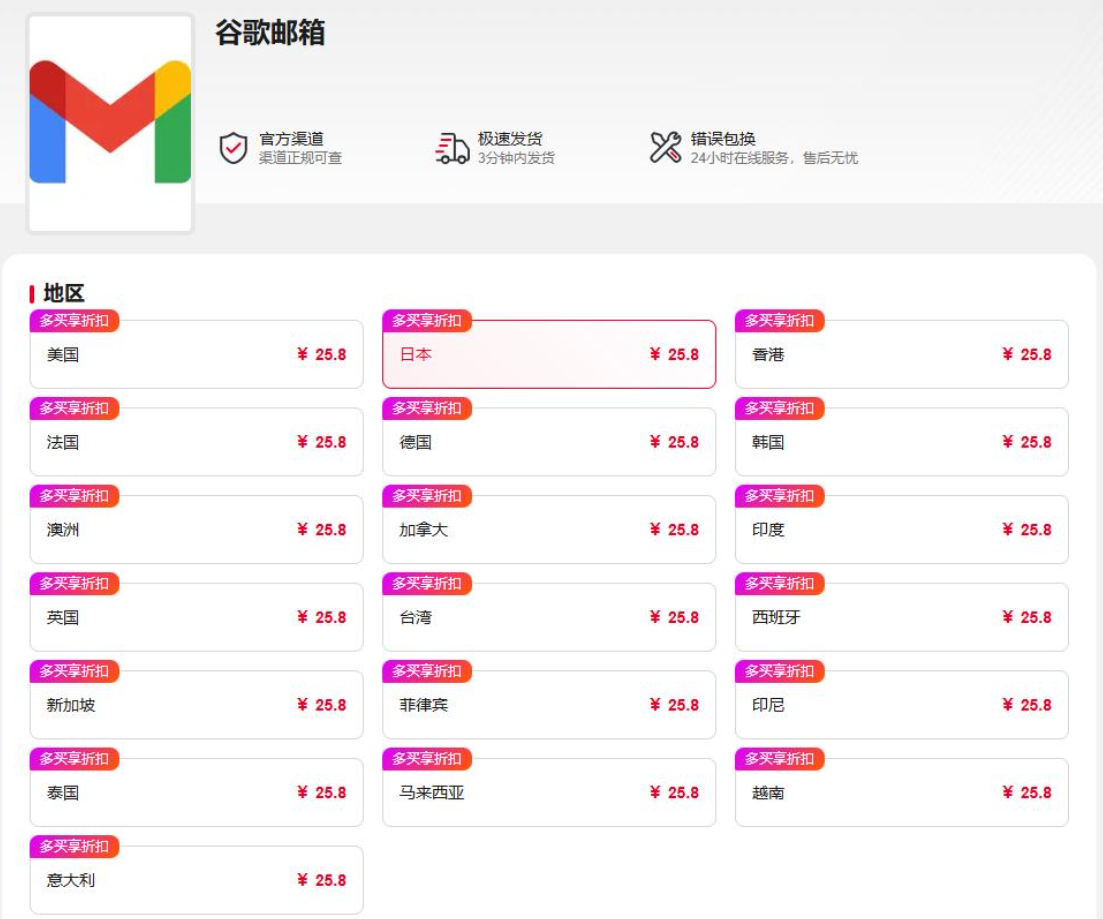1103x919 pixels.
Task: Choose 新加坡 region card
Action: (x=196, y=704)
